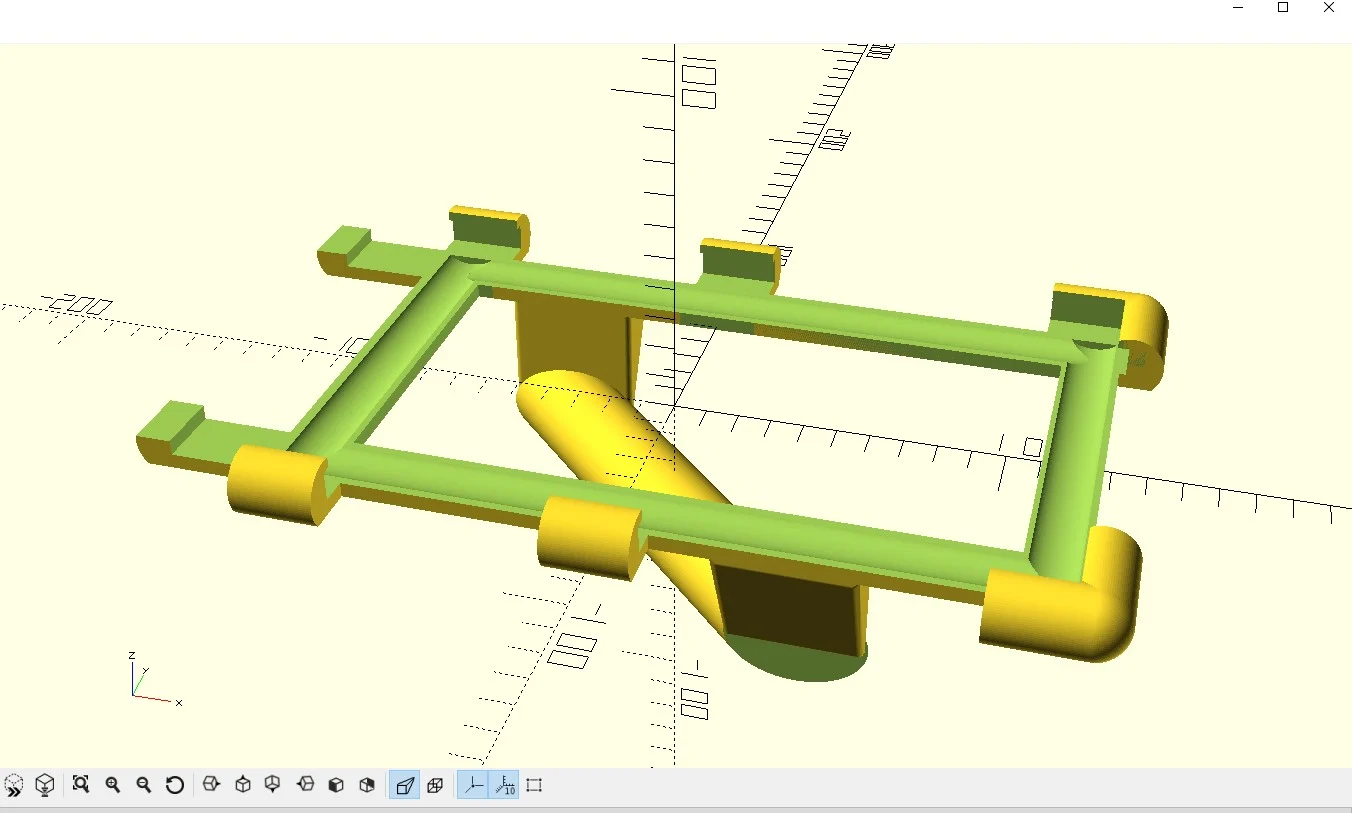This screenshot has width=1352, height=813.
Task: Switch to the Right side view
Action: 211,785
